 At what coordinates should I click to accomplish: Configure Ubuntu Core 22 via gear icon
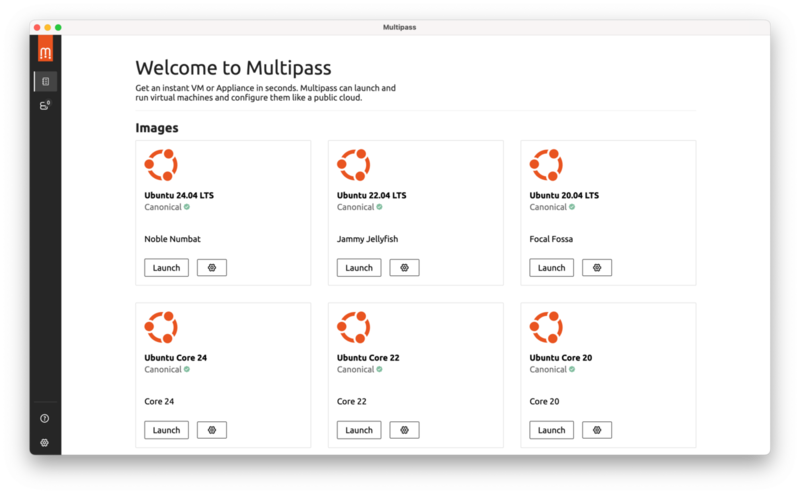(x=405, y=430)
